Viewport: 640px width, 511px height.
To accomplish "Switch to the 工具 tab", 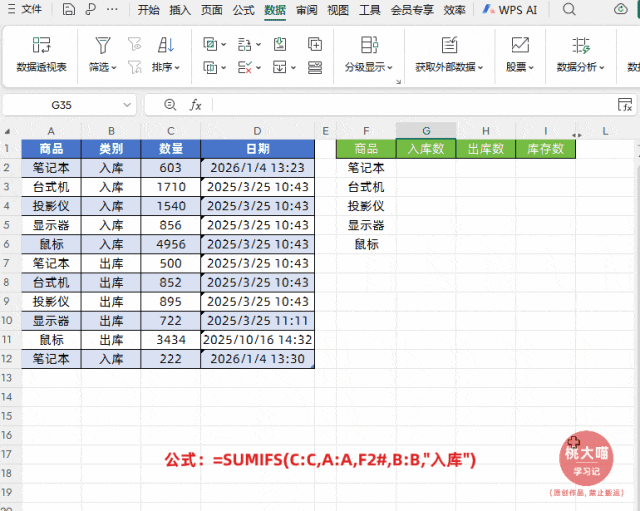I will 369,10.
